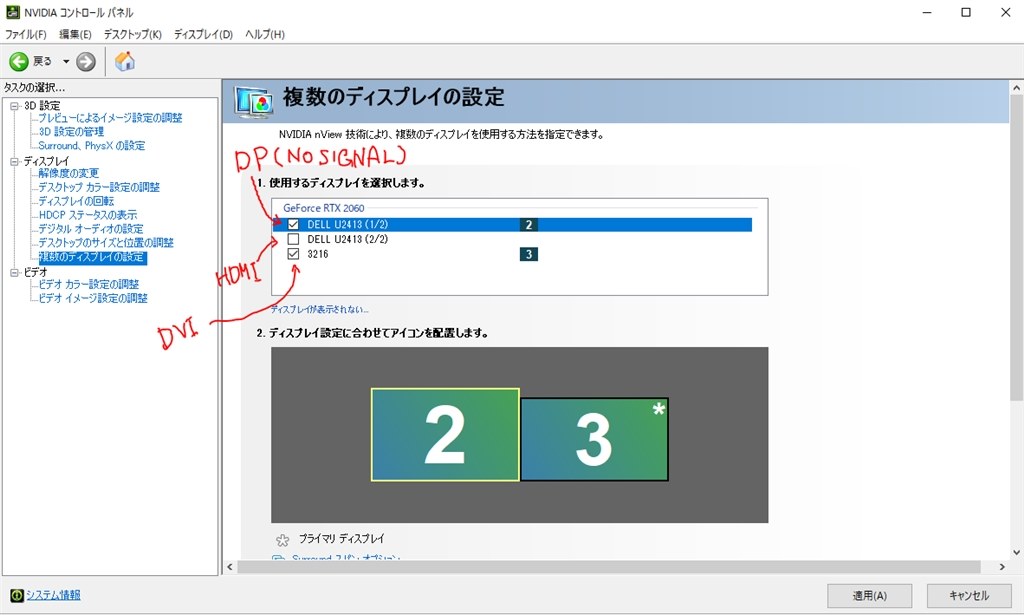Click vertical scrollbar up arrow
The height and width of the screenshot is (615, 1024).
1016,87
